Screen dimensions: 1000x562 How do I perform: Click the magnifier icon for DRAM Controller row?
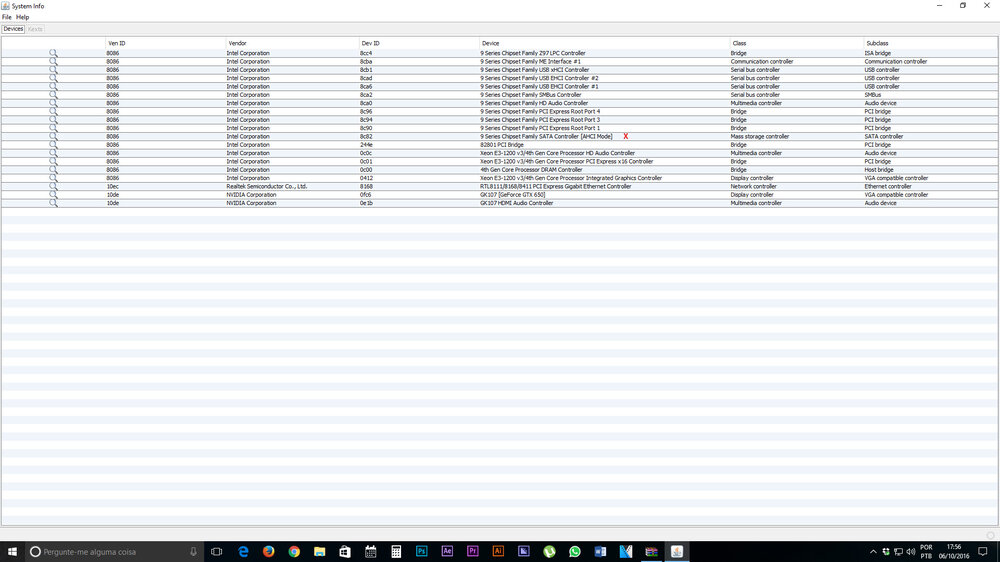tap(53, 170)
